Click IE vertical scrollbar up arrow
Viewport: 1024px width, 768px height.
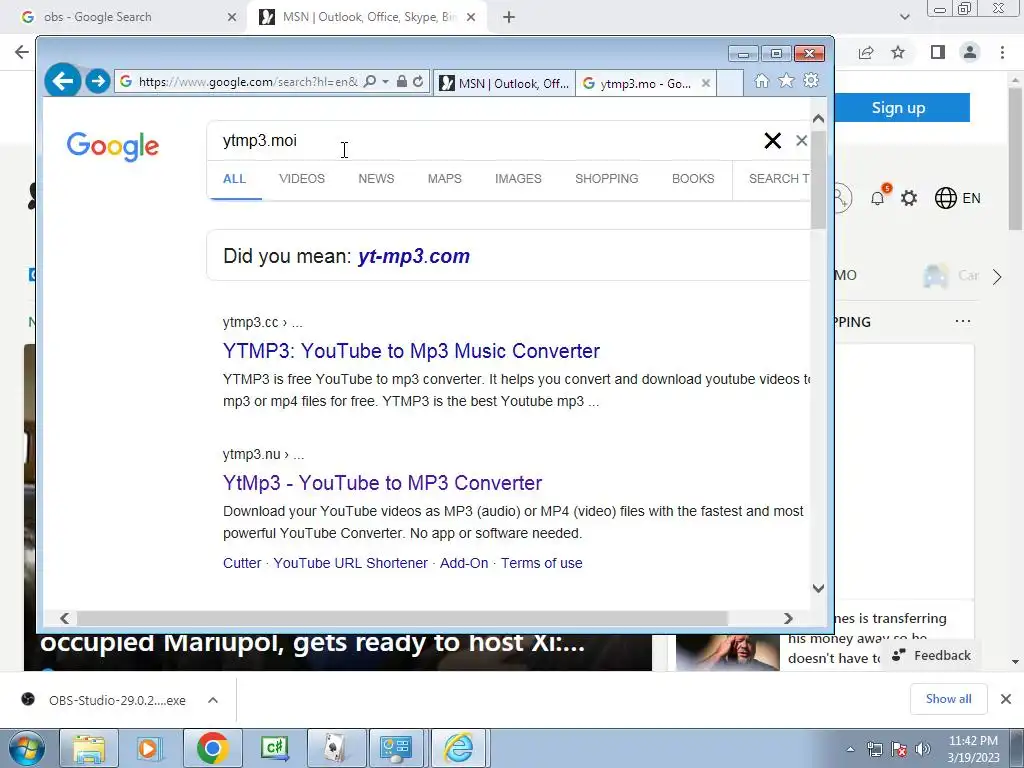(x=818, y=119)
